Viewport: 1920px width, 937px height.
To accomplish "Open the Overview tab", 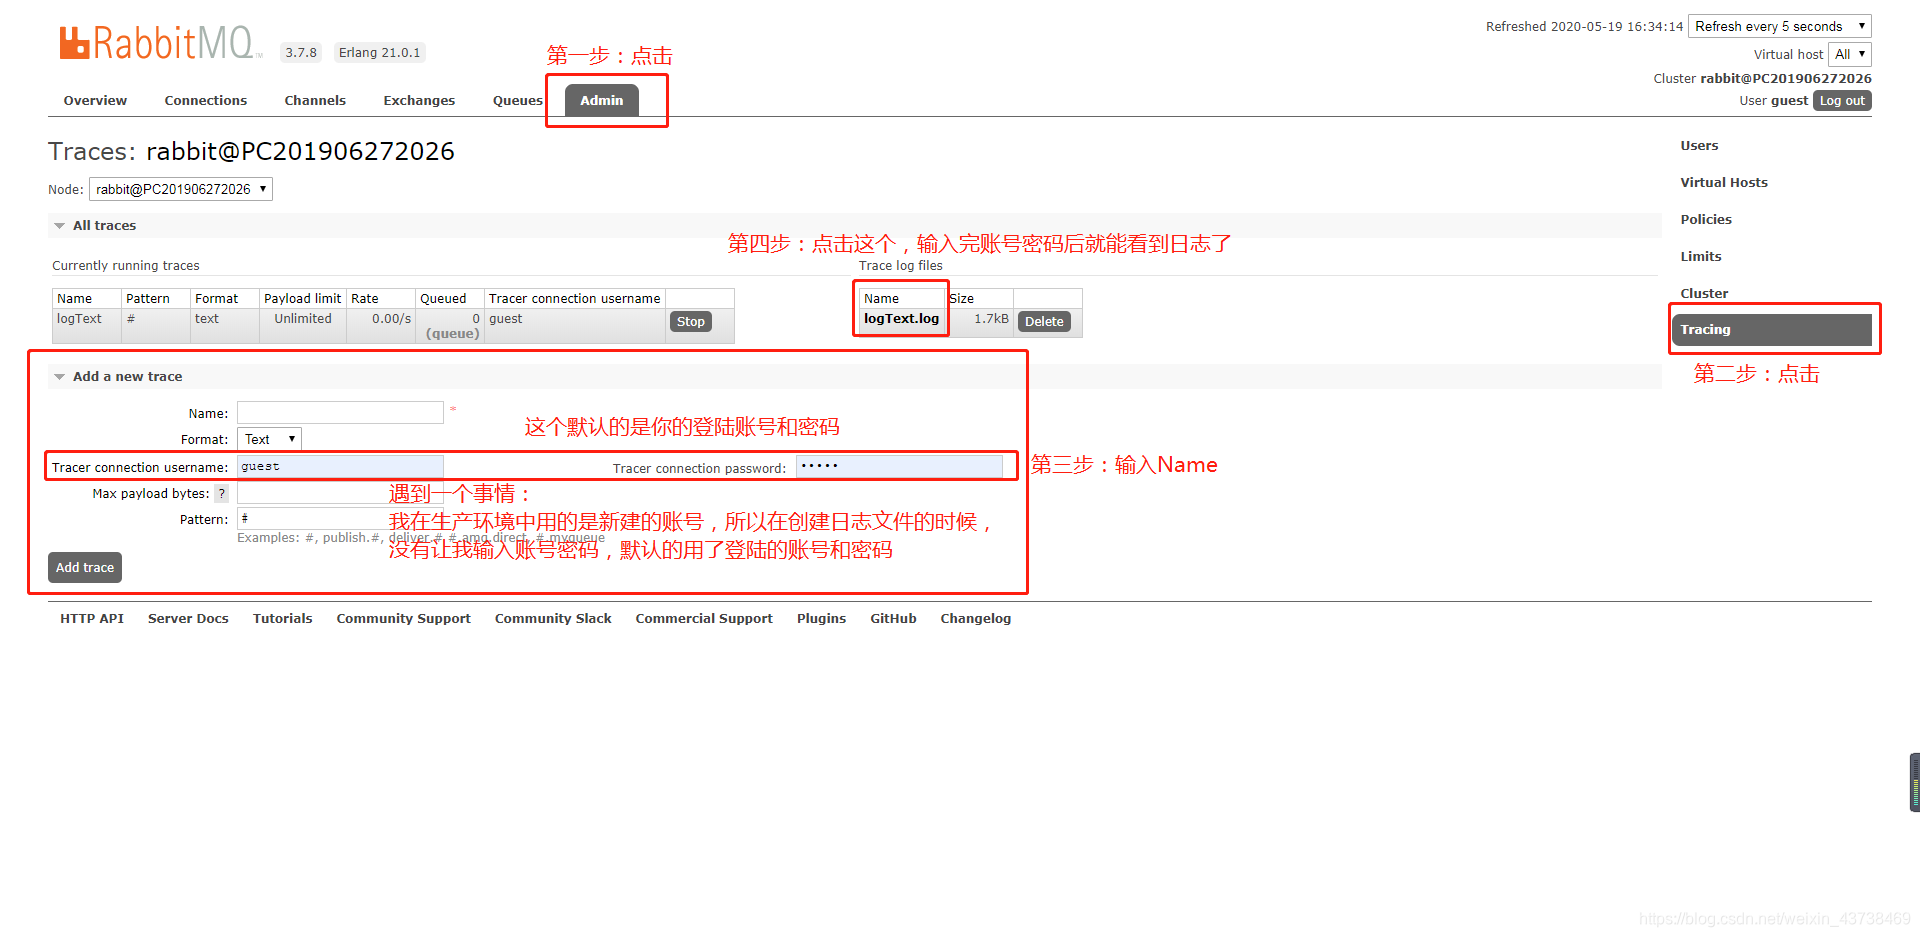I will click(x=95, y=100).
